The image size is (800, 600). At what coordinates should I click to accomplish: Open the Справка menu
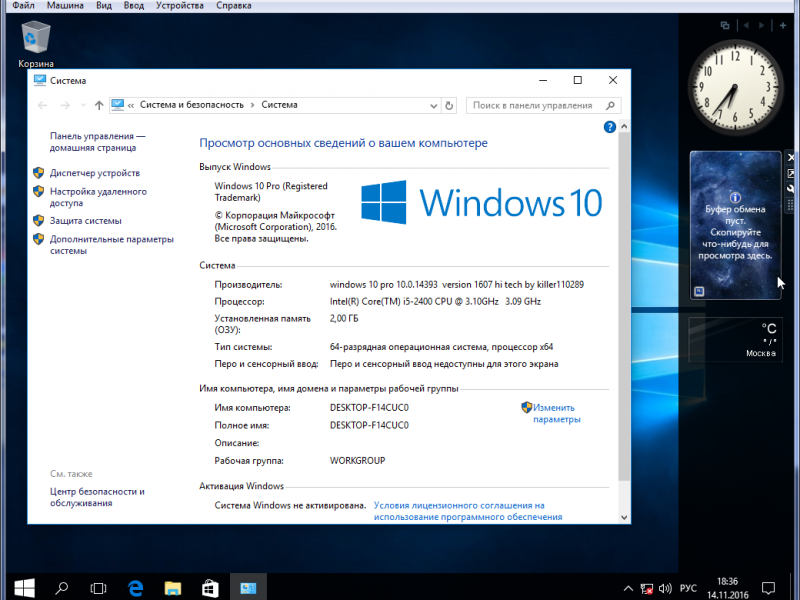tap(234, 6)
